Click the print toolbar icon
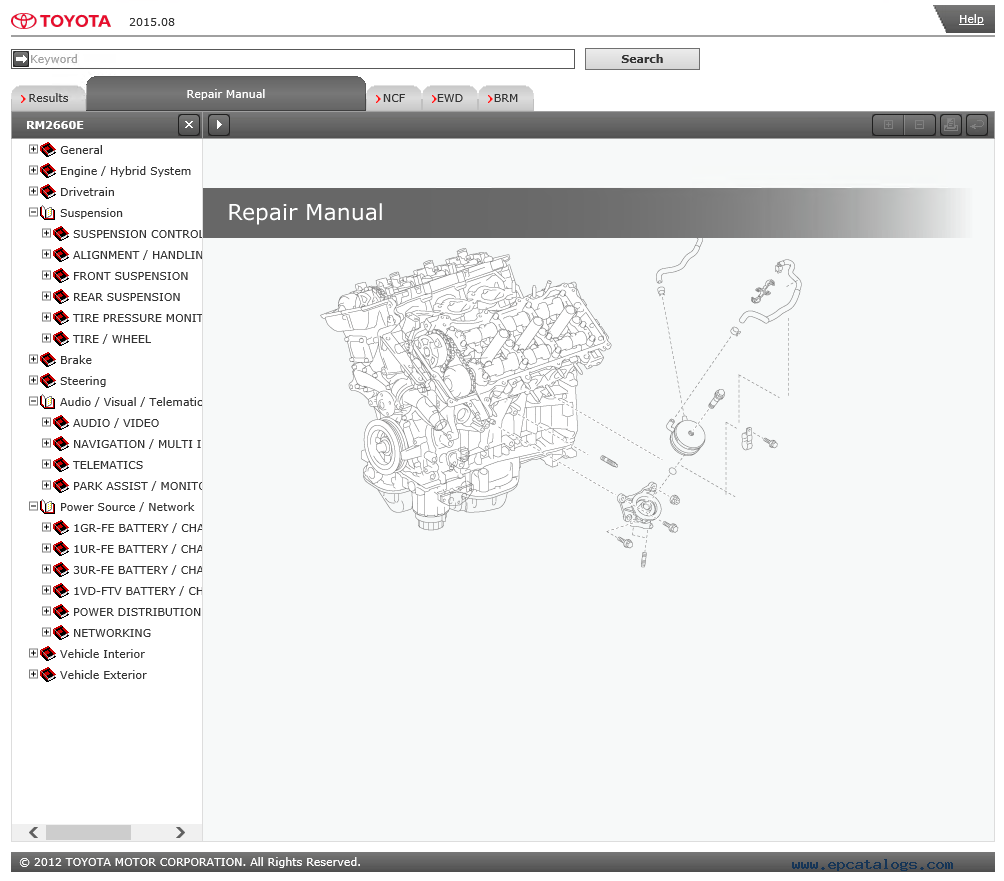Viewport: 1004px width, 881px height. click(x=951, y=125)
